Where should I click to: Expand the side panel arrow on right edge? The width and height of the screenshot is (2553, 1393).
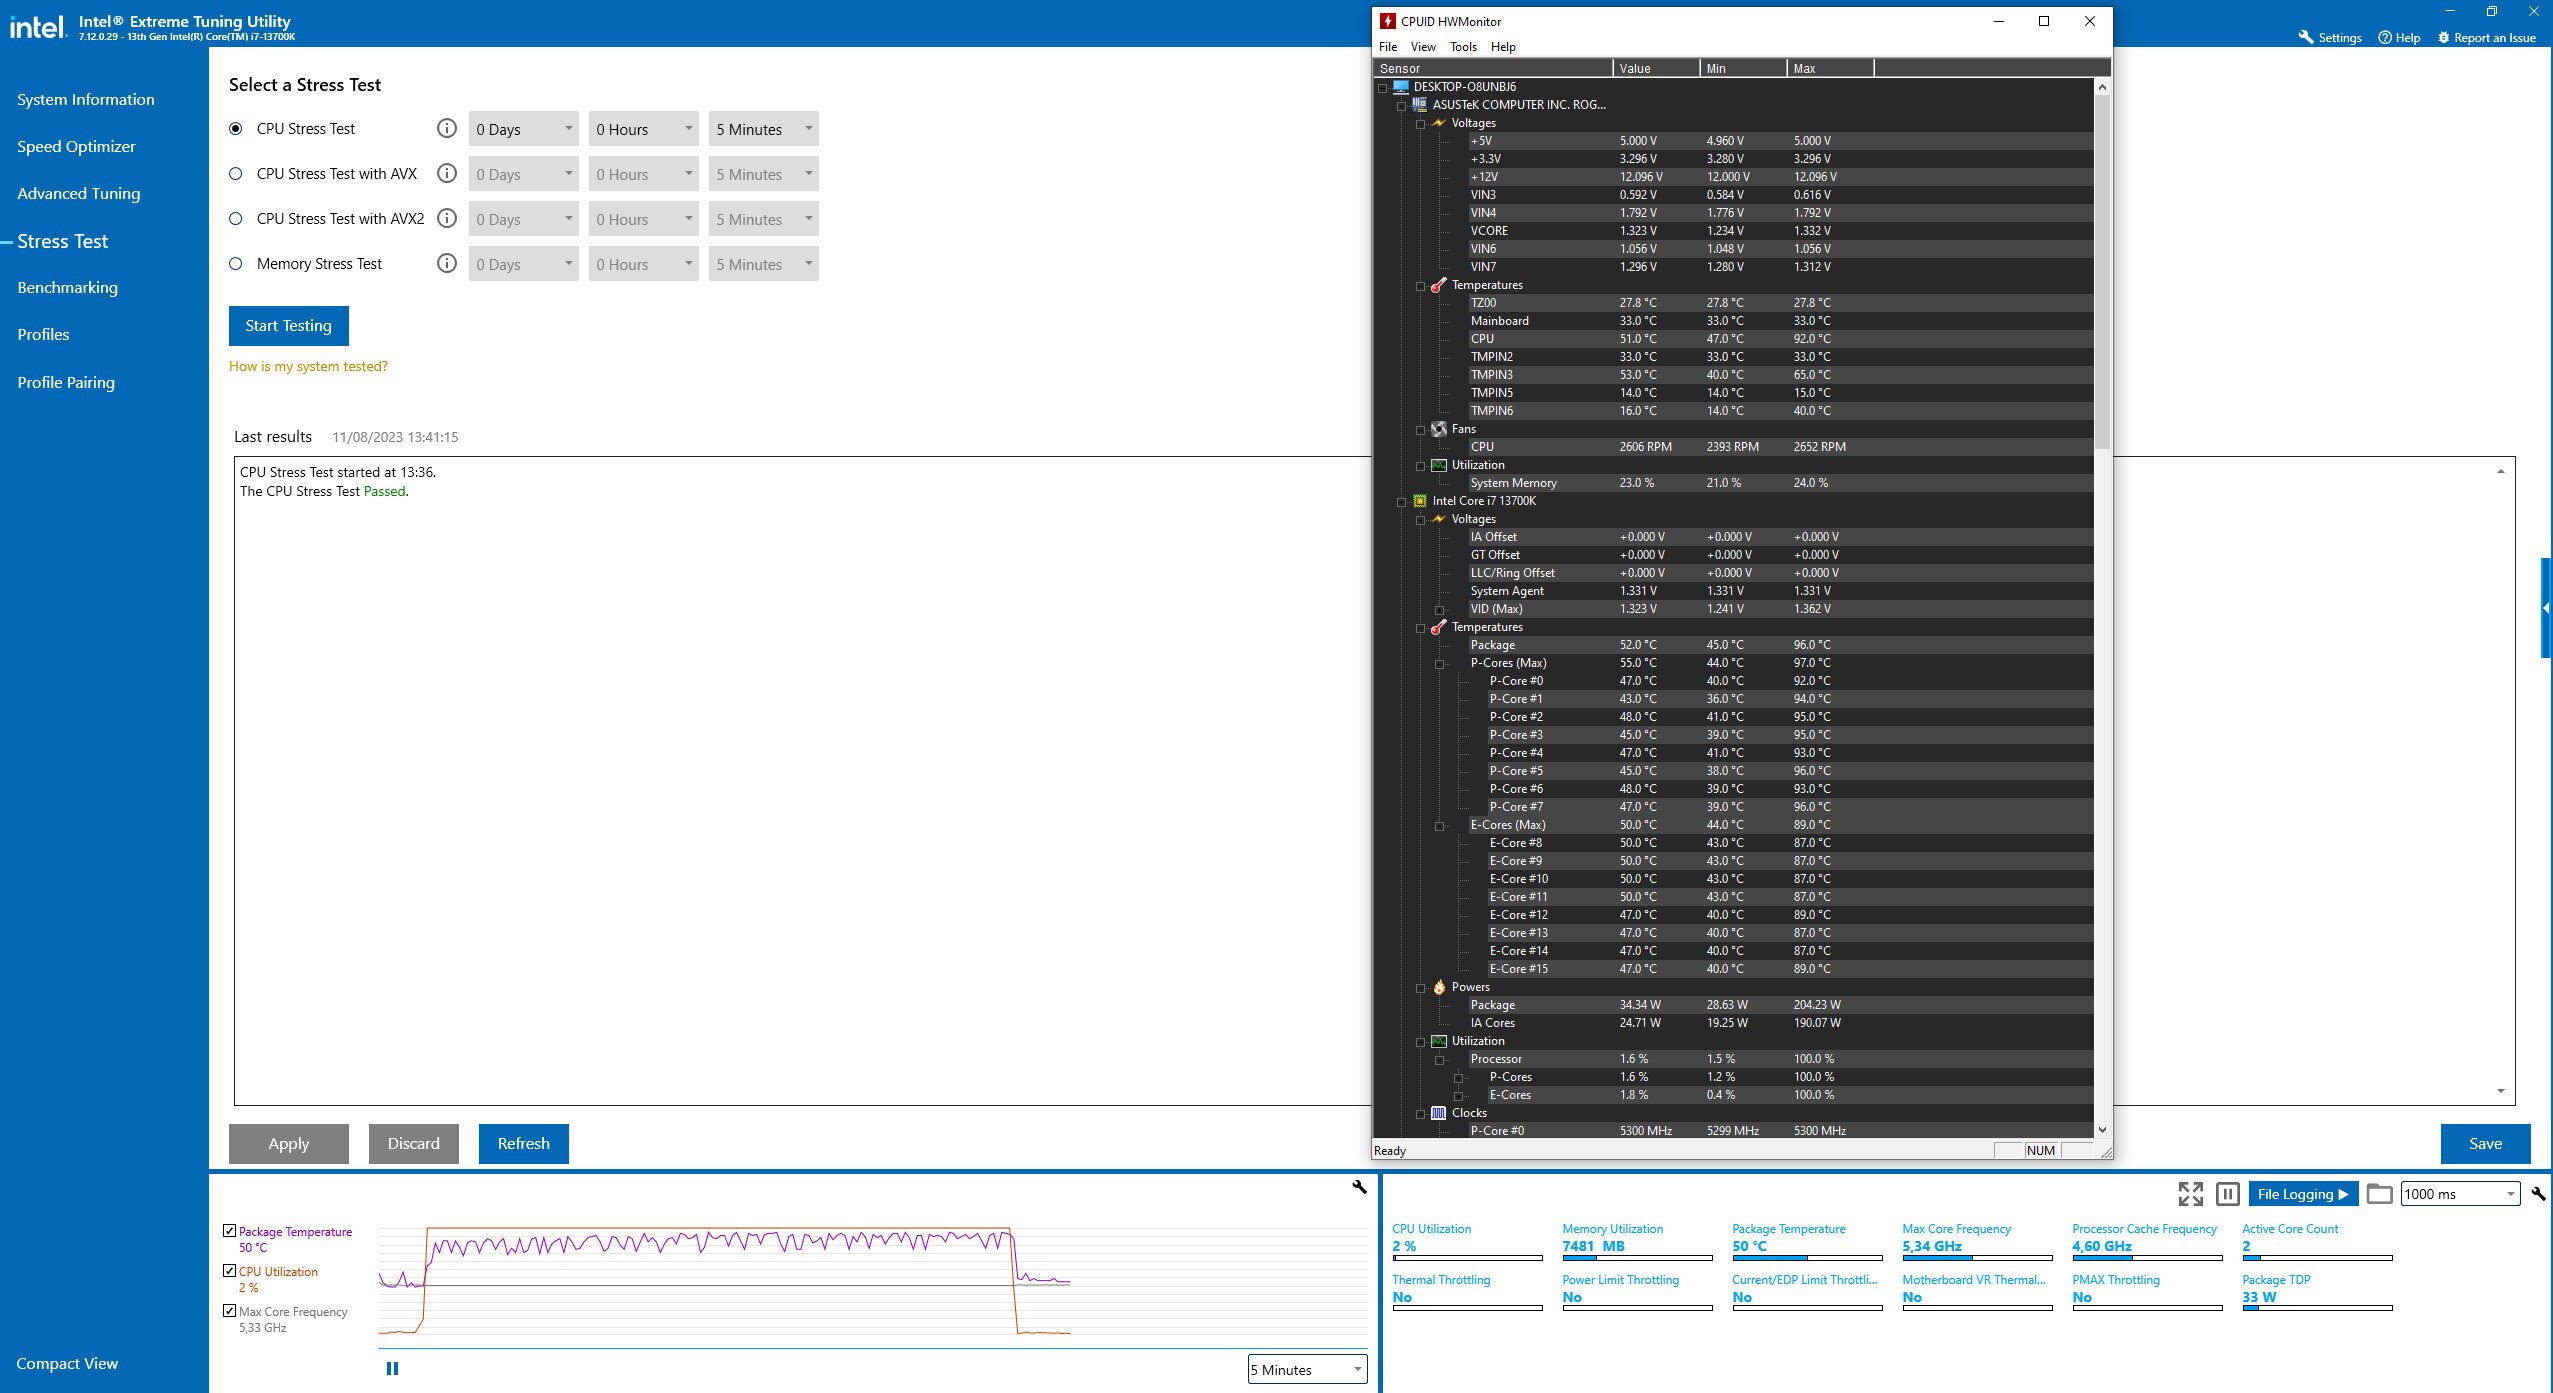coord(2547,608)
